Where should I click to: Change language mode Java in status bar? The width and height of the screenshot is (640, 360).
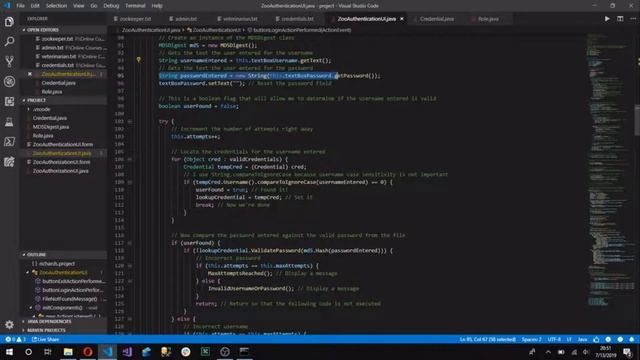click(x=582, y=339)
